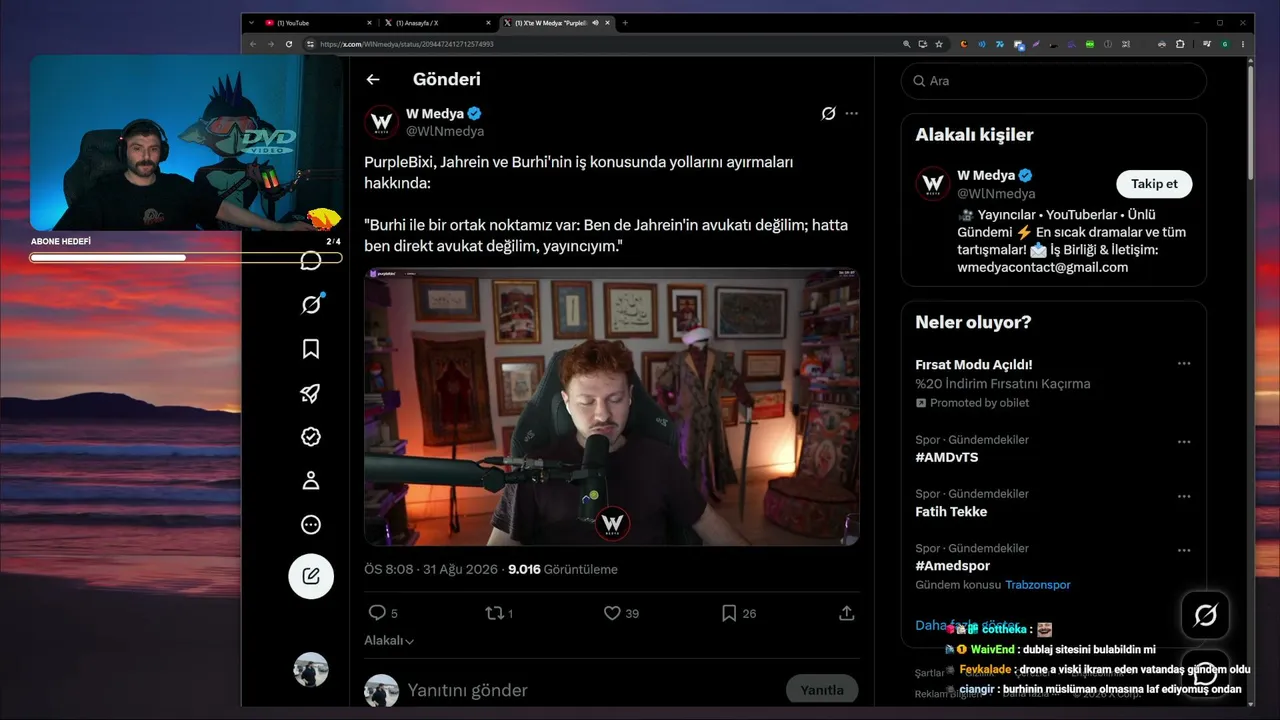Screen dimensions: 1280x720
Task: Open Grok from the left sidebar
Action: tap(311, 304)
